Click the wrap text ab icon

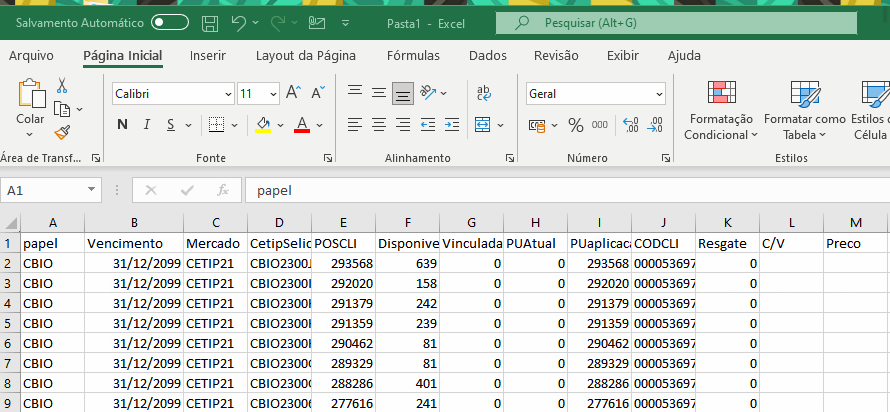[484, 93]
